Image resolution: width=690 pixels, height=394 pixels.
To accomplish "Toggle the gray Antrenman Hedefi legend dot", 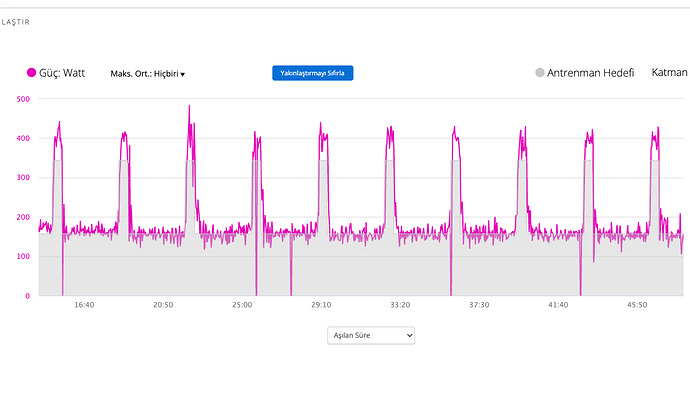I will pos(540,73).
